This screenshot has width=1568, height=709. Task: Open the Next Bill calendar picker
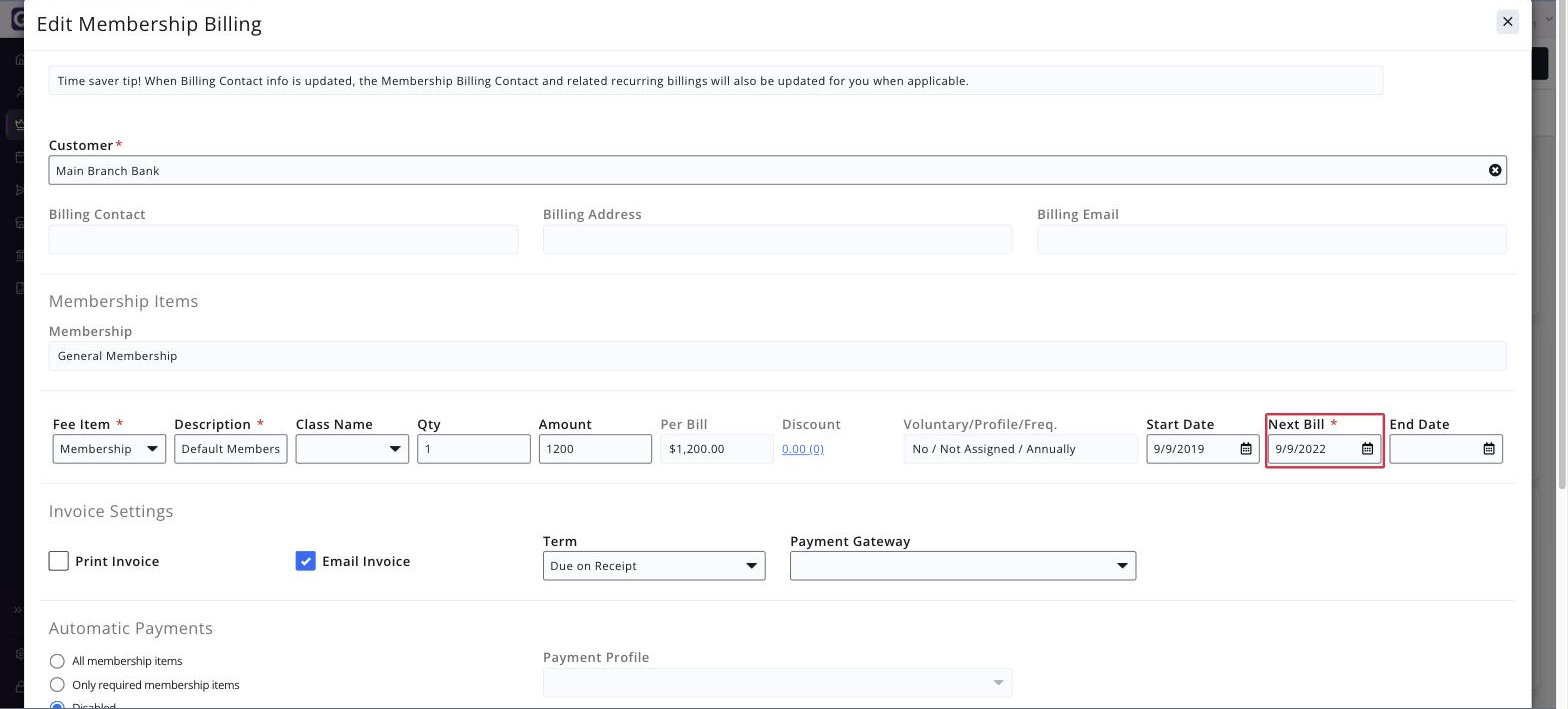1367,449
